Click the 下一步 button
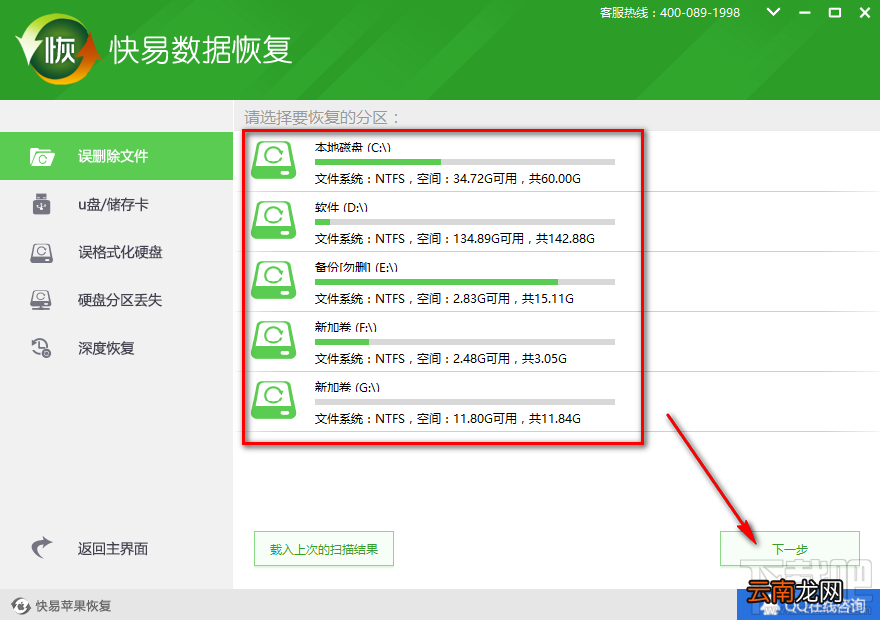Image resolution: width=880 pixels, height=620 pixels. (x=790, y=549)
